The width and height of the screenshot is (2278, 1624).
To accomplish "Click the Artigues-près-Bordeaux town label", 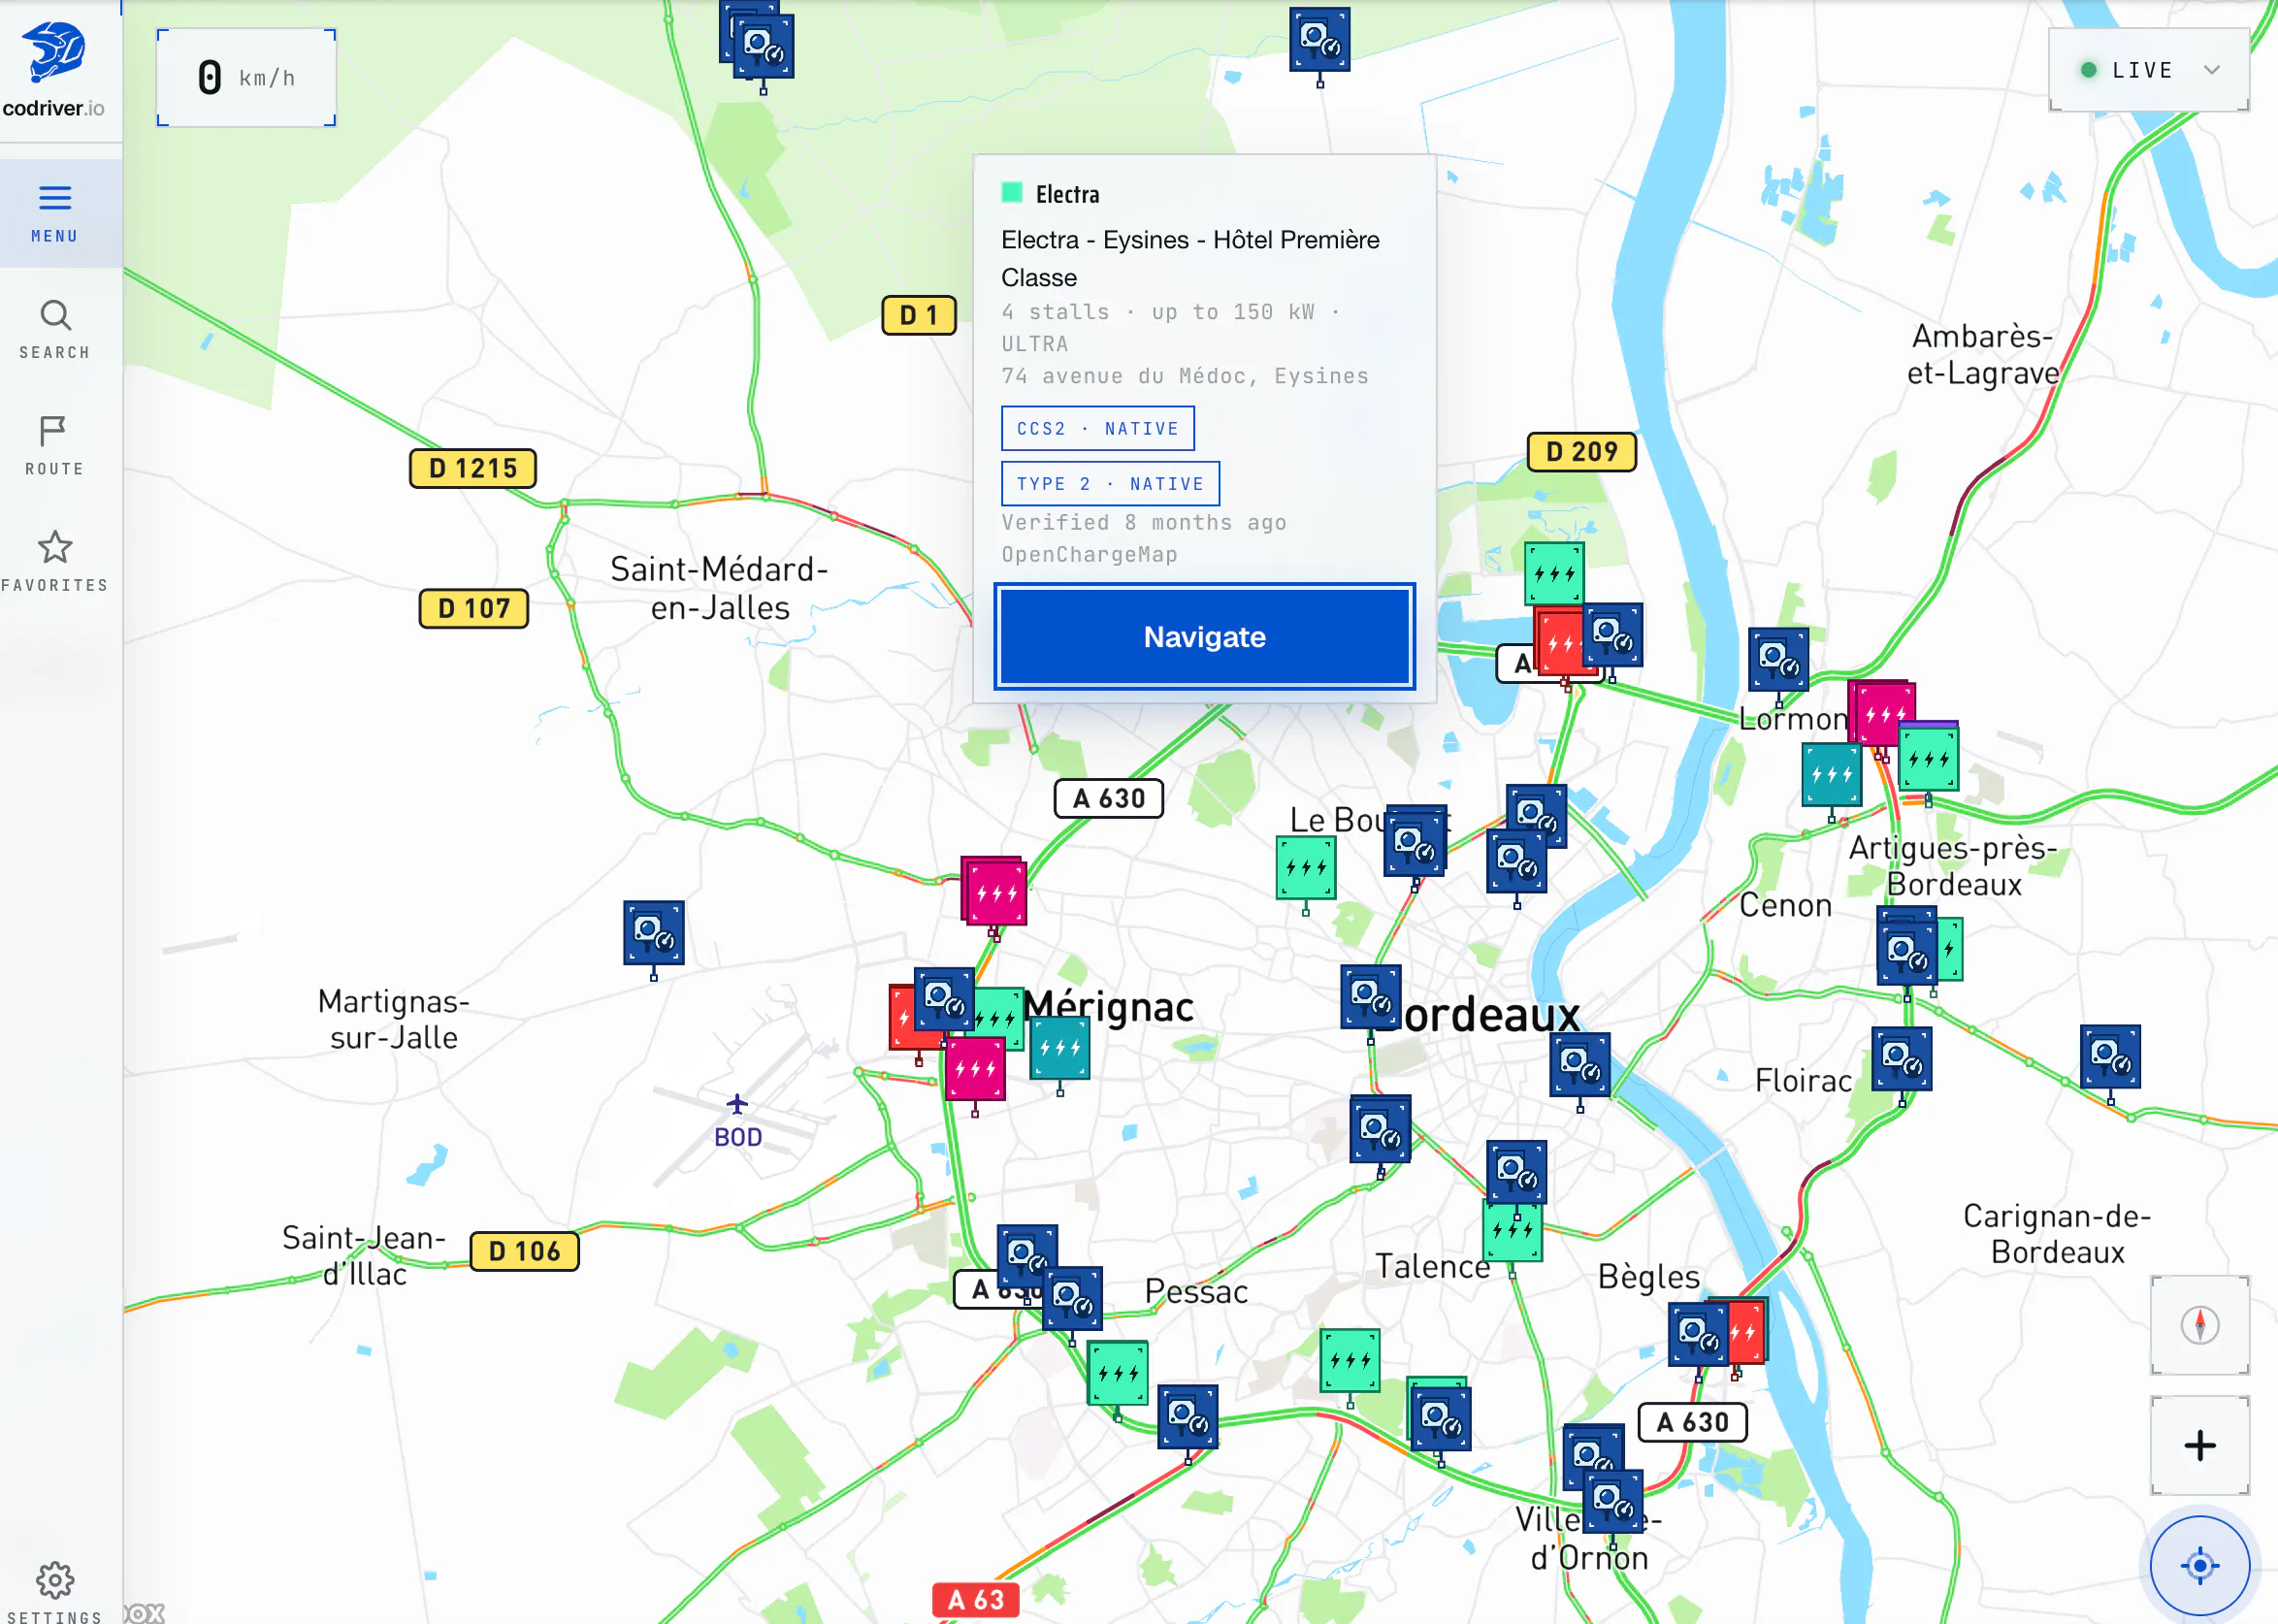I will (1953, 866).
